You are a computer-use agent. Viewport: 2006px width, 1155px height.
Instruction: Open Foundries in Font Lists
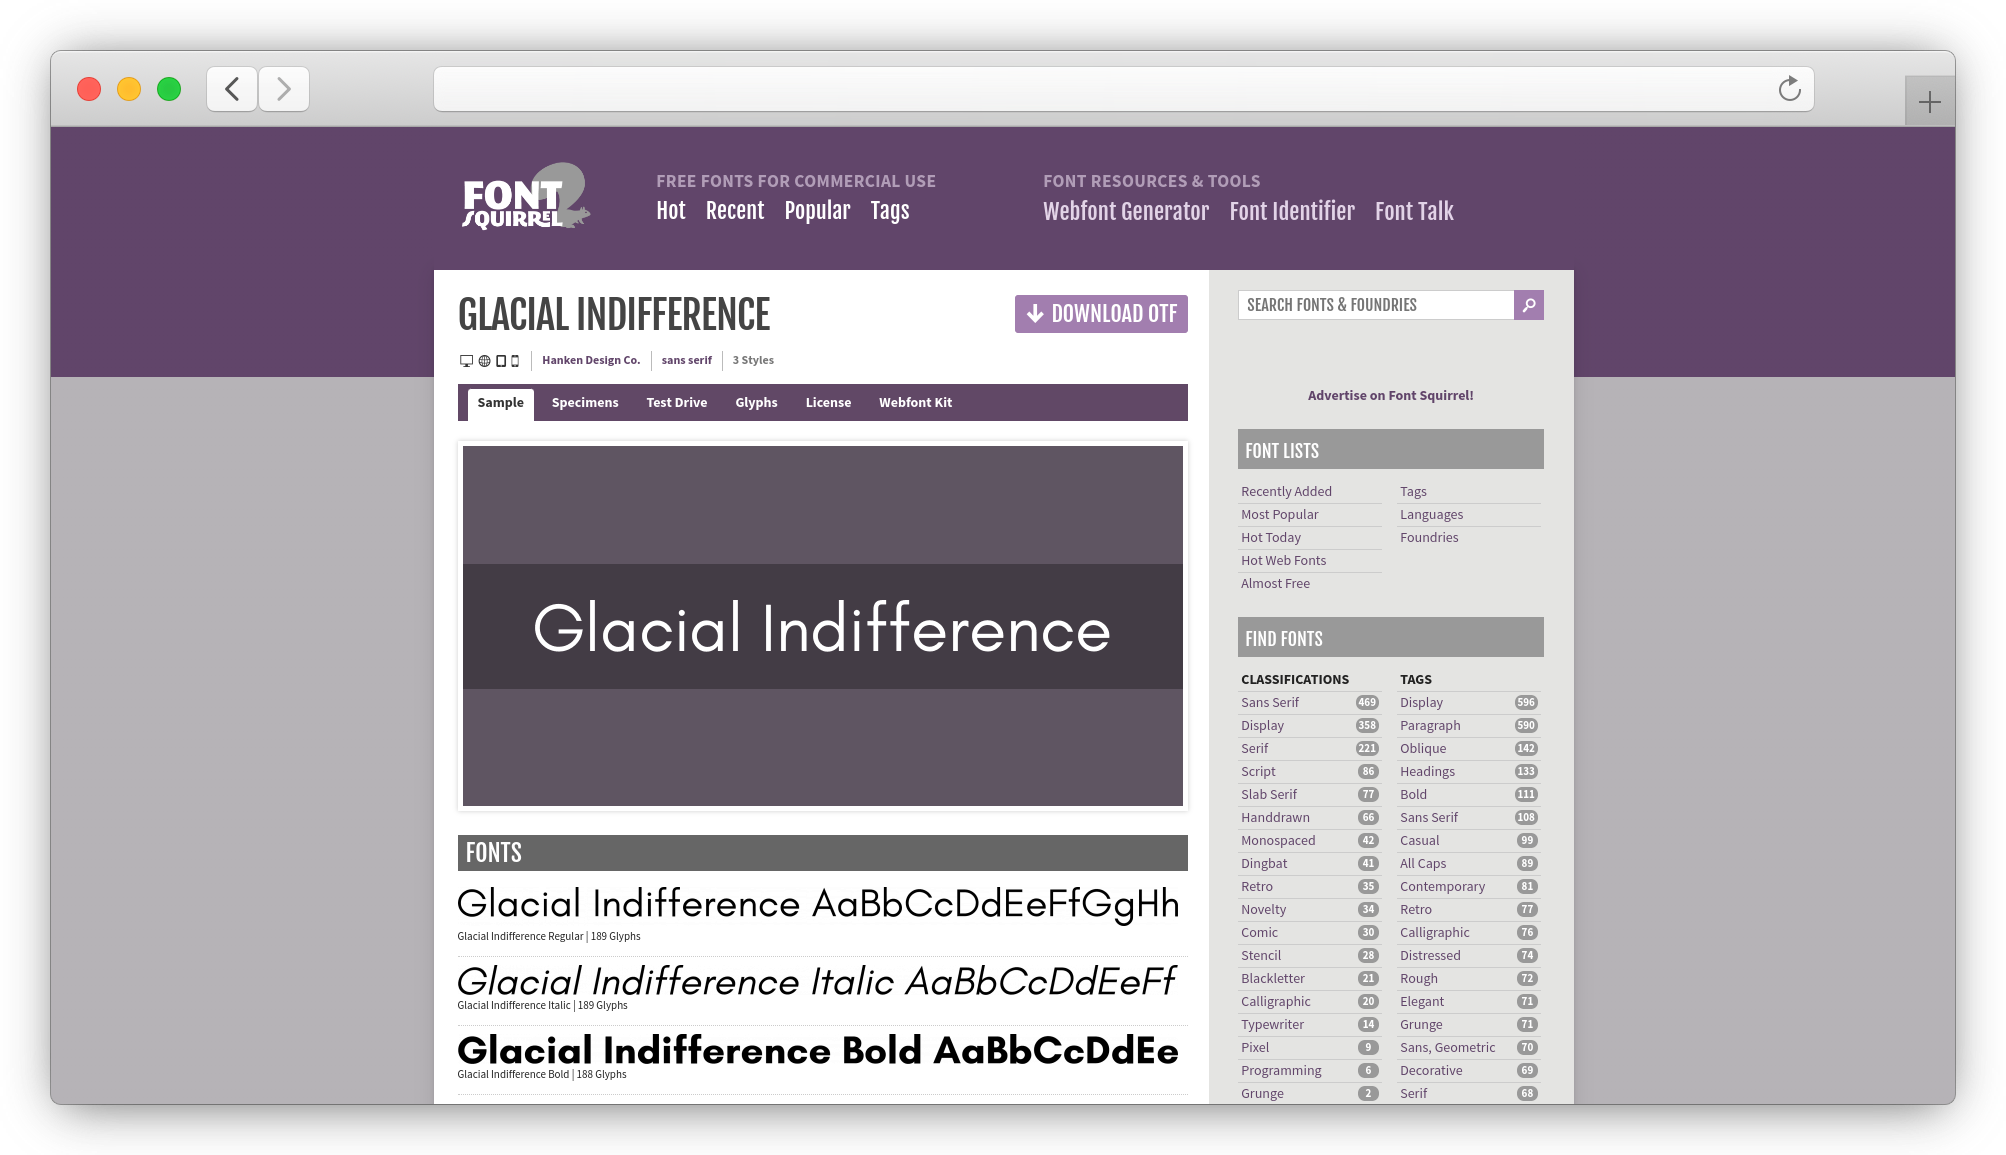1429,537
